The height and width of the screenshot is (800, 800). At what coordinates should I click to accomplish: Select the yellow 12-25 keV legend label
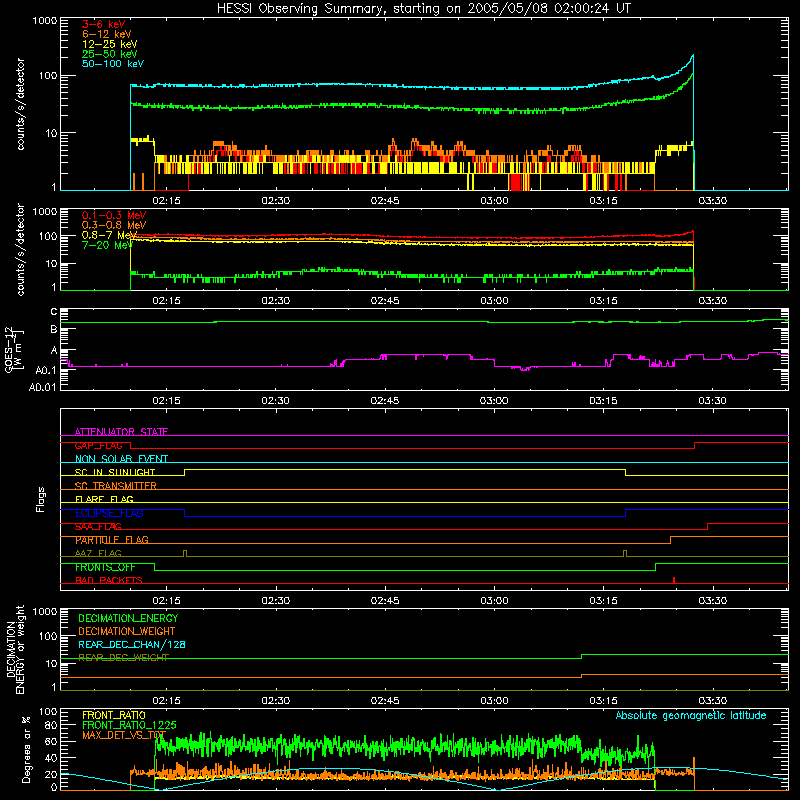point(109,44)
